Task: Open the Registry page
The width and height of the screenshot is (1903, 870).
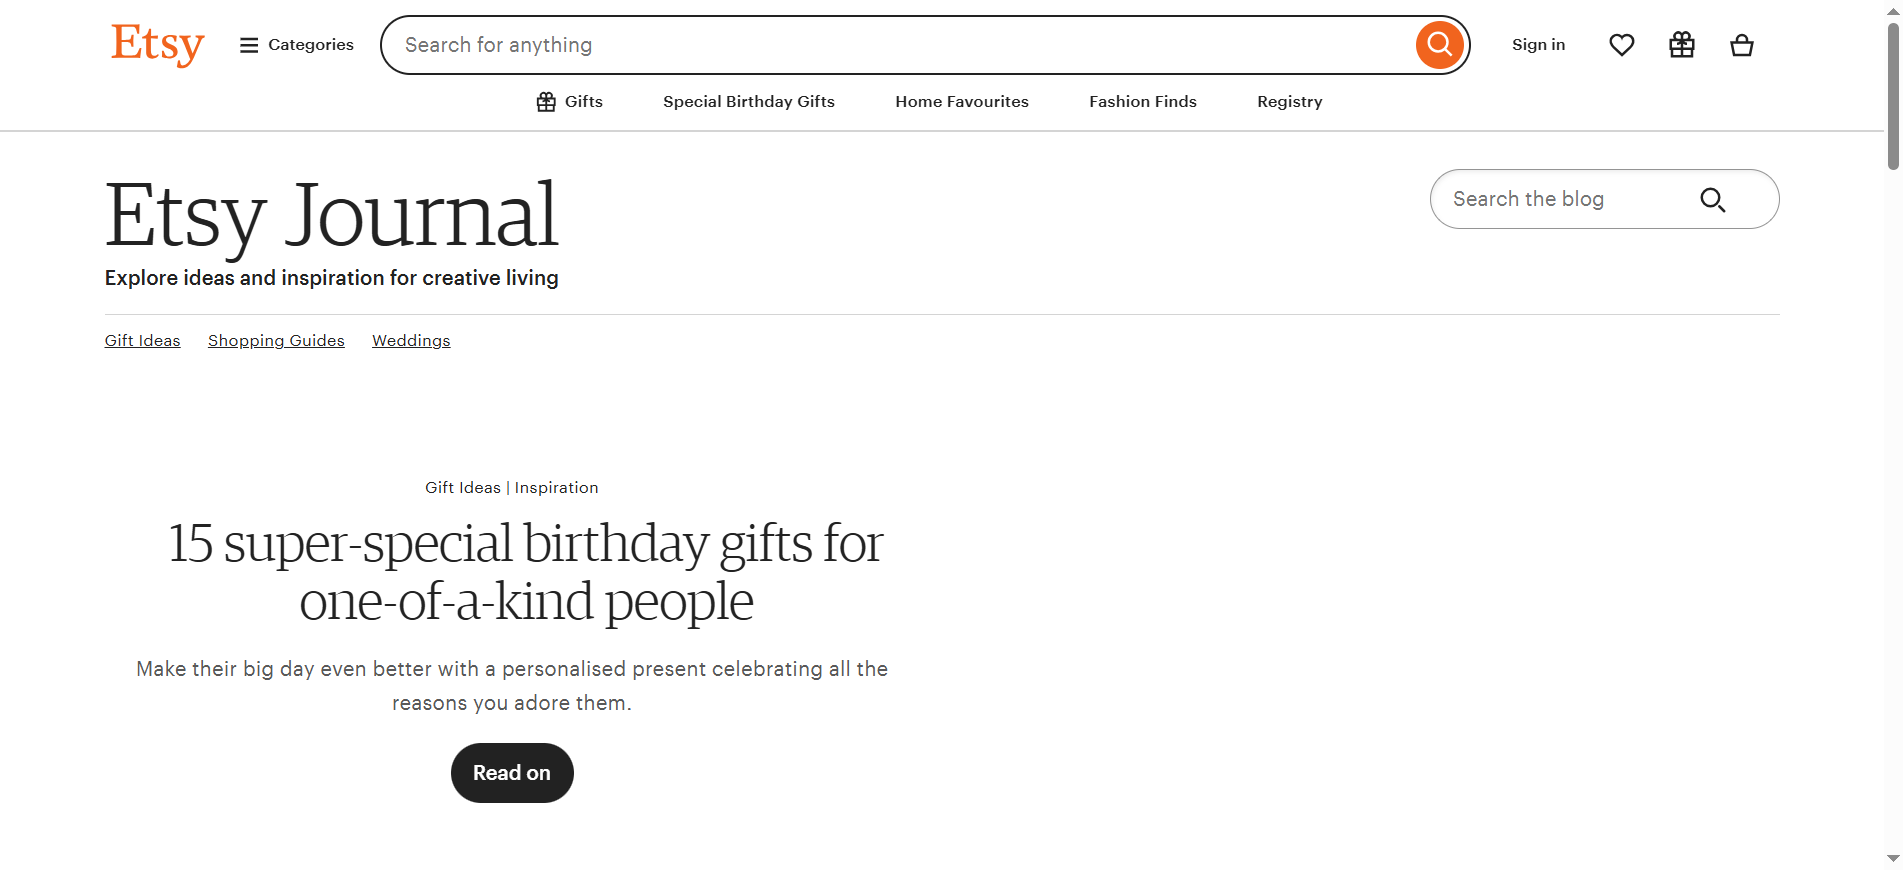Action: coord(1289,101)
